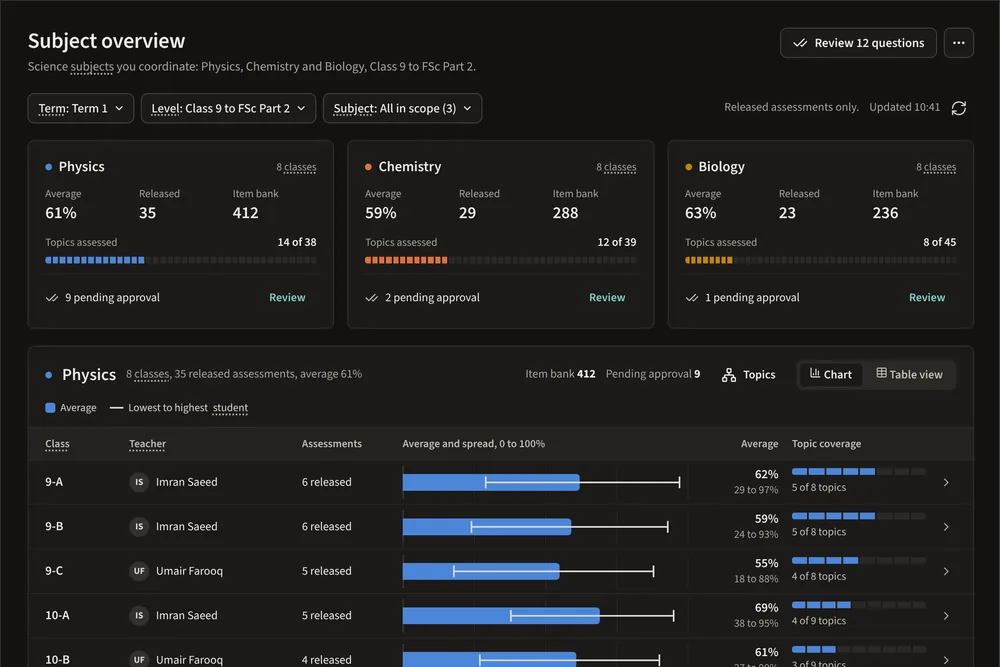Click the Physics card topics assessed progress bar
The height and width of the screenshot is (667, 1000).
coord(180,260)
